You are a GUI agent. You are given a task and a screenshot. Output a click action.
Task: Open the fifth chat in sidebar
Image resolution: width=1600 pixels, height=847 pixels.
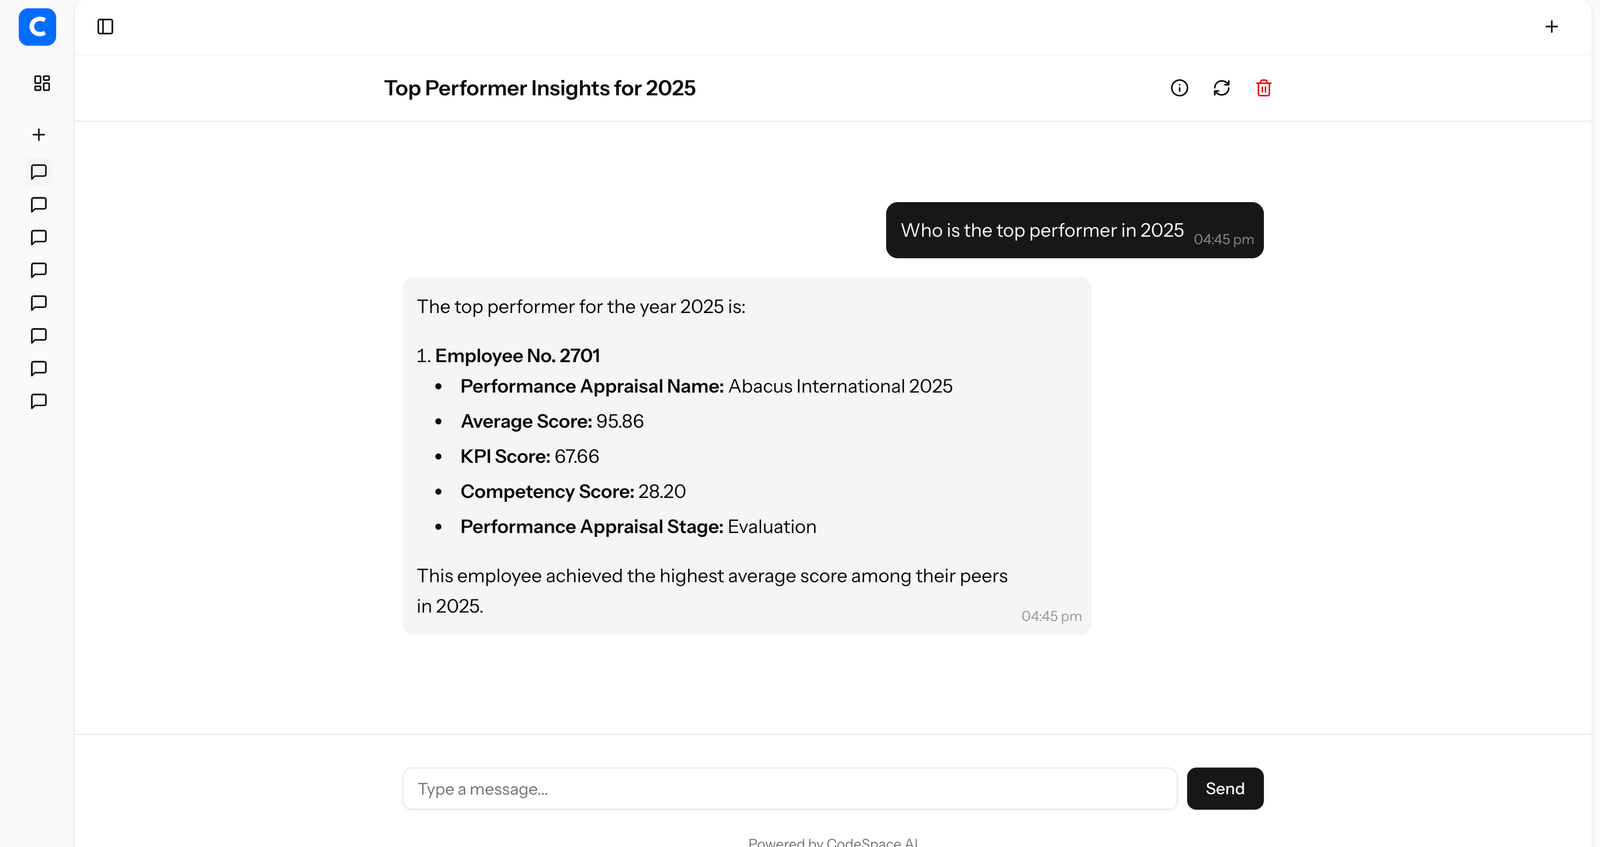coord(39,303)
